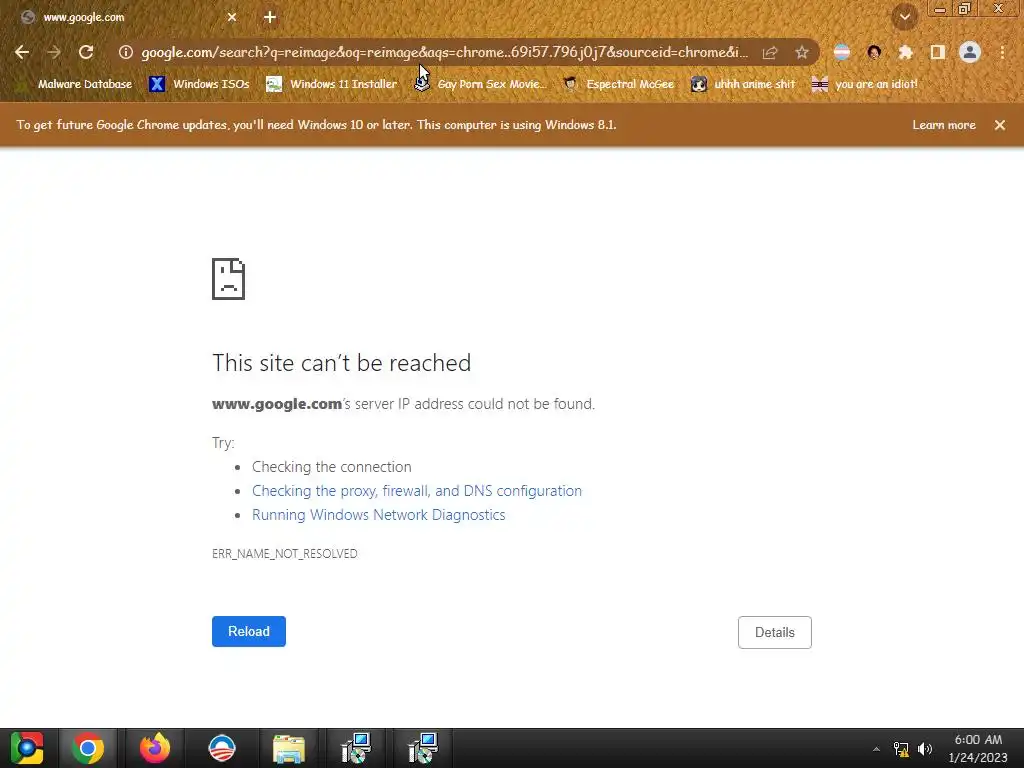The image size is (1024, 768).
Task: Expand the tab search dropdown arrow
Action: click(904, 17)
